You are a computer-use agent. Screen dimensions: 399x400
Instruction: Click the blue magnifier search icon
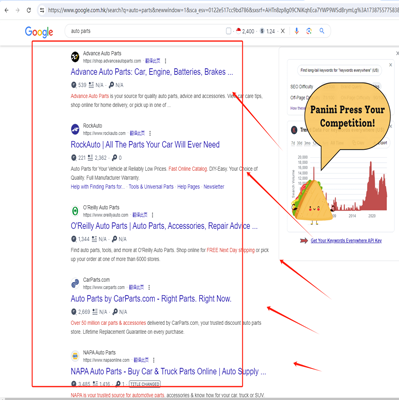point(322,31)
